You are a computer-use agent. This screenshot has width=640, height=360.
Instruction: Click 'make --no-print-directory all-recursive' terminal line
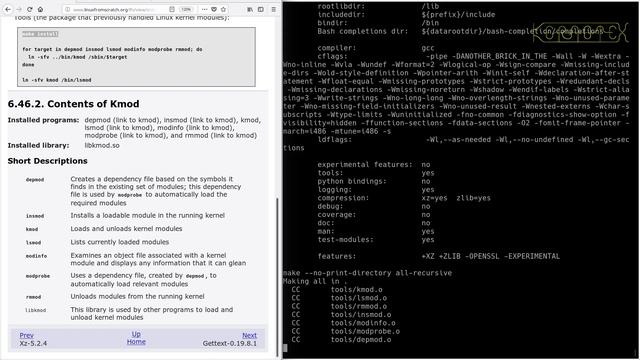coord(367,273)
